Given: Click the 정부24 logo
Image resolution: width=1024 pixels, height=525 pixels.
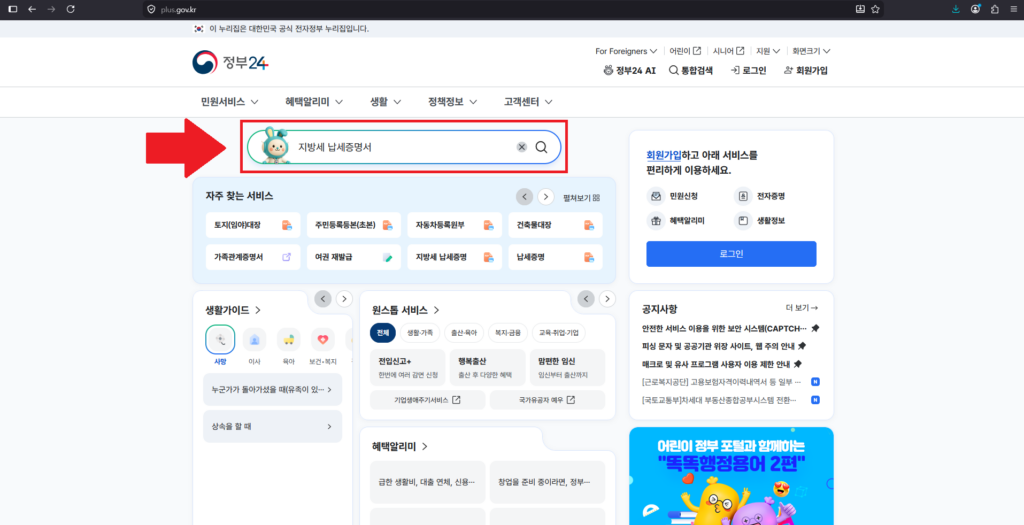Looking at the screenshot, I should (231, 63).
